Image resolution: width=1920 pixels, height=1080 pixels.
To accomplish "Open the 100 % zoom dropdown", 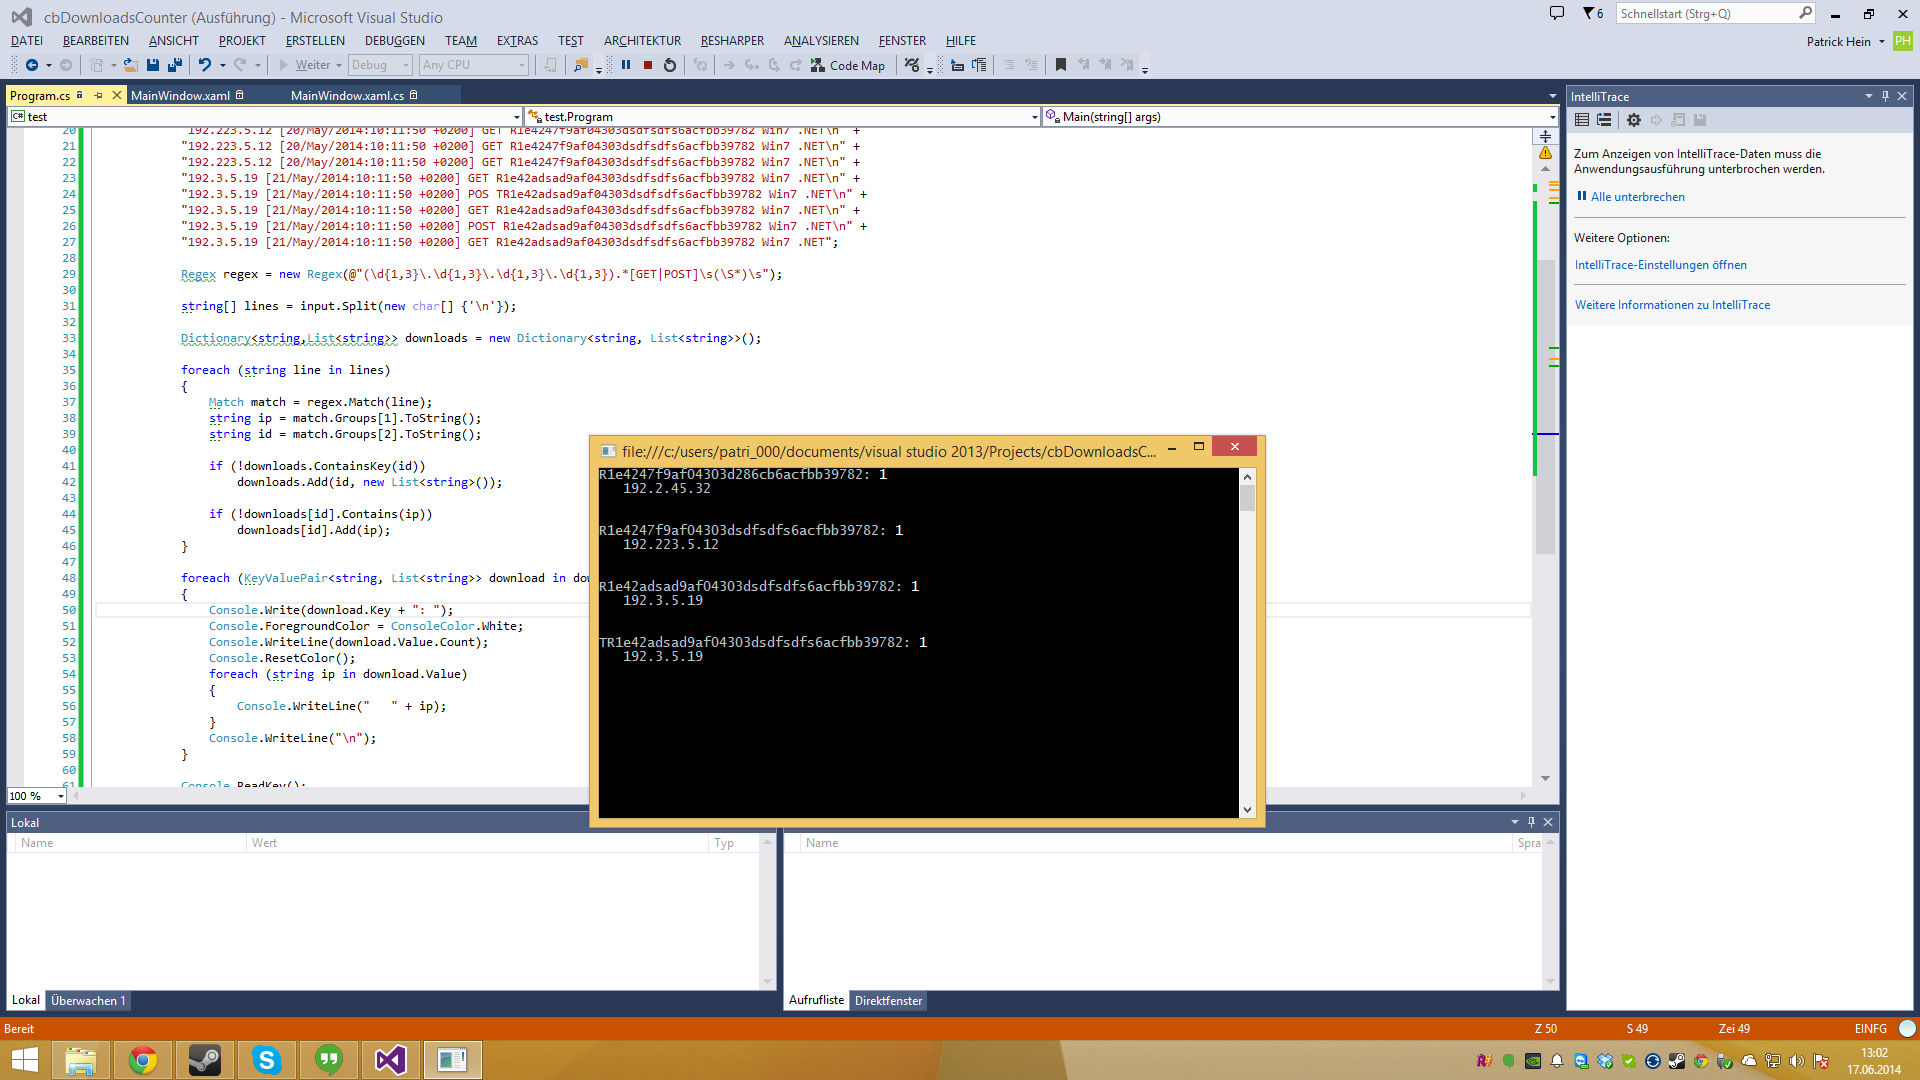I will click(60, 796).
